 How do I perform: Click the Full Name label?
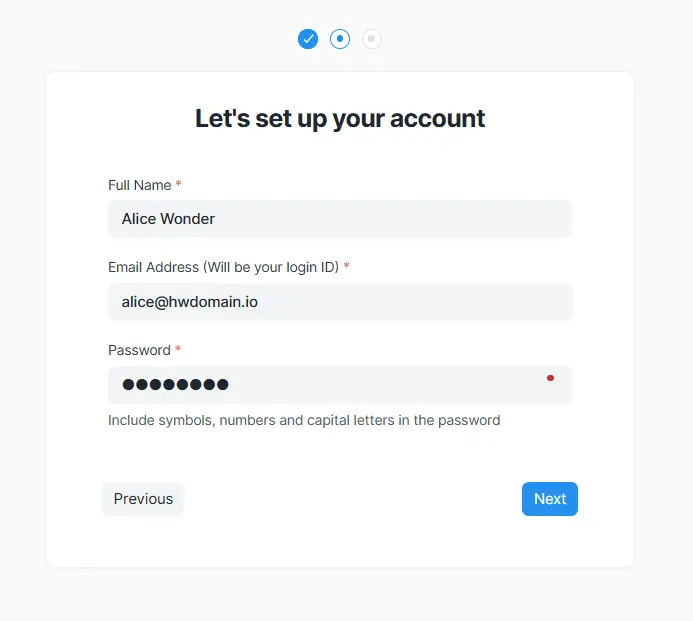[140, 185]
